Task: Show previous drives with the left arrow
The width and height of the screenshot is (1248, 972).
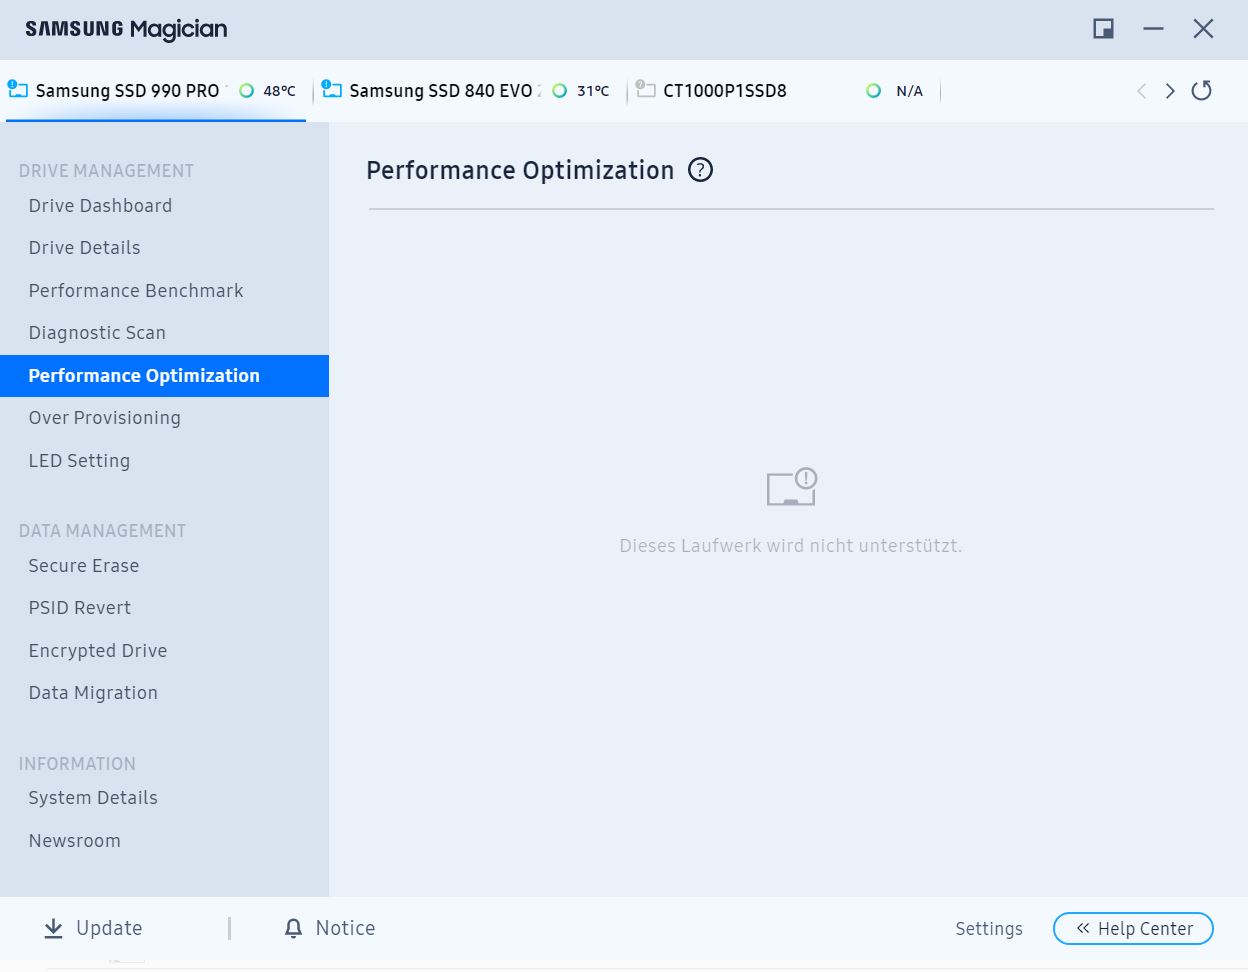Action: (1141, 91)
